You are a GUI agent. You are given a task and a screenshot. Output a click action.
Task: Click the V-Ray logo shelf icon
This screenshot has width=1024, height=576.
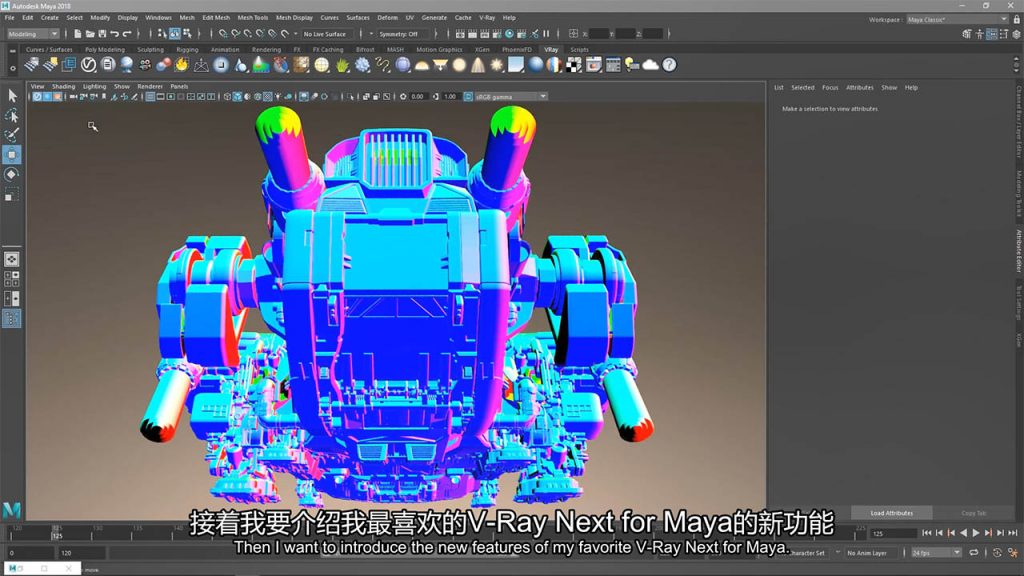[x=88, y=65]
